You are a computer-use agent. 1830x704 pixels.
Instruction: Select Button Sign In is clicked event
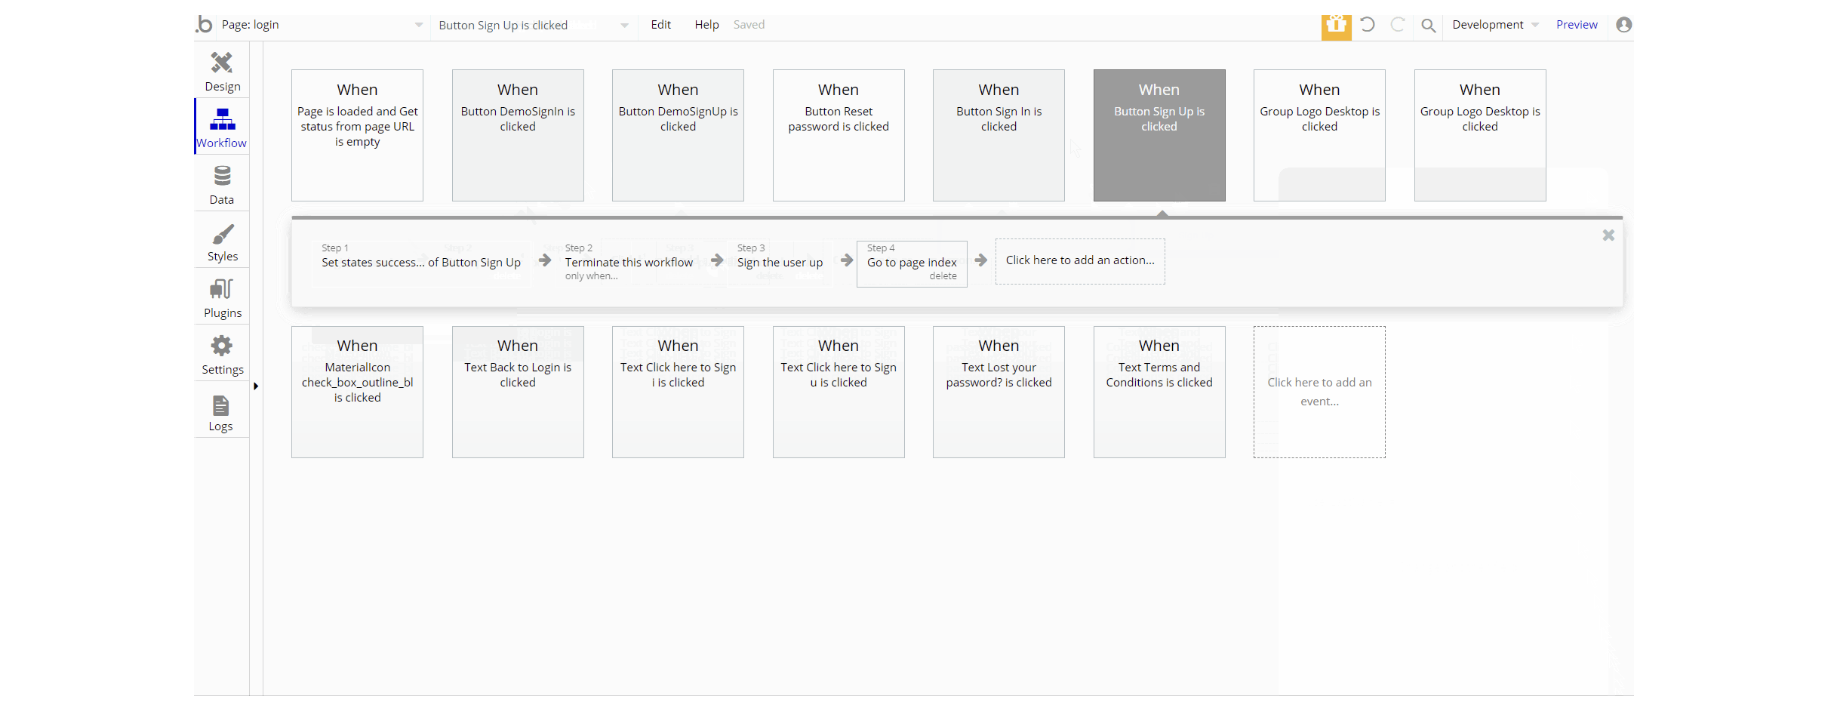click(999, 135)
